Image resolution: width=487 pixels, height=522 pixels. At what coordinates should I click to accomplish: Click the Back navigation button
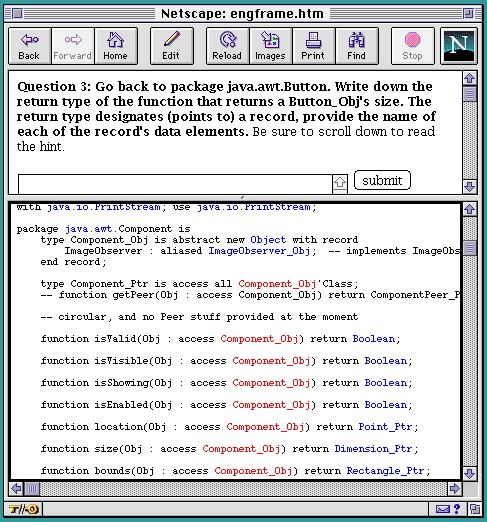tap(29, 46)
